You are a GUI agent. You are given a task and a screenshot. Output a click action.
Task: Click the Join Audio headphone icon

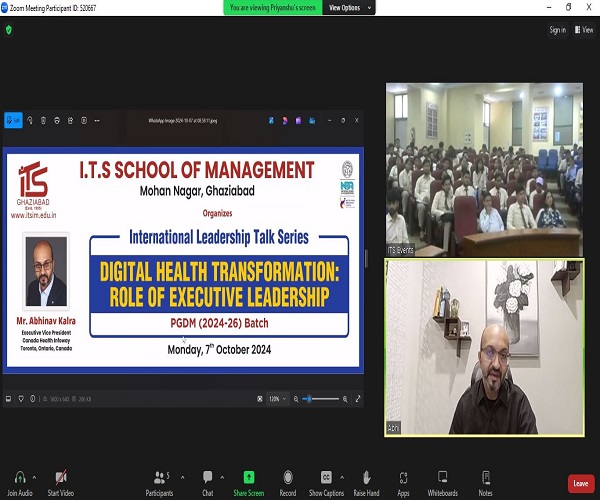point(20,477)
